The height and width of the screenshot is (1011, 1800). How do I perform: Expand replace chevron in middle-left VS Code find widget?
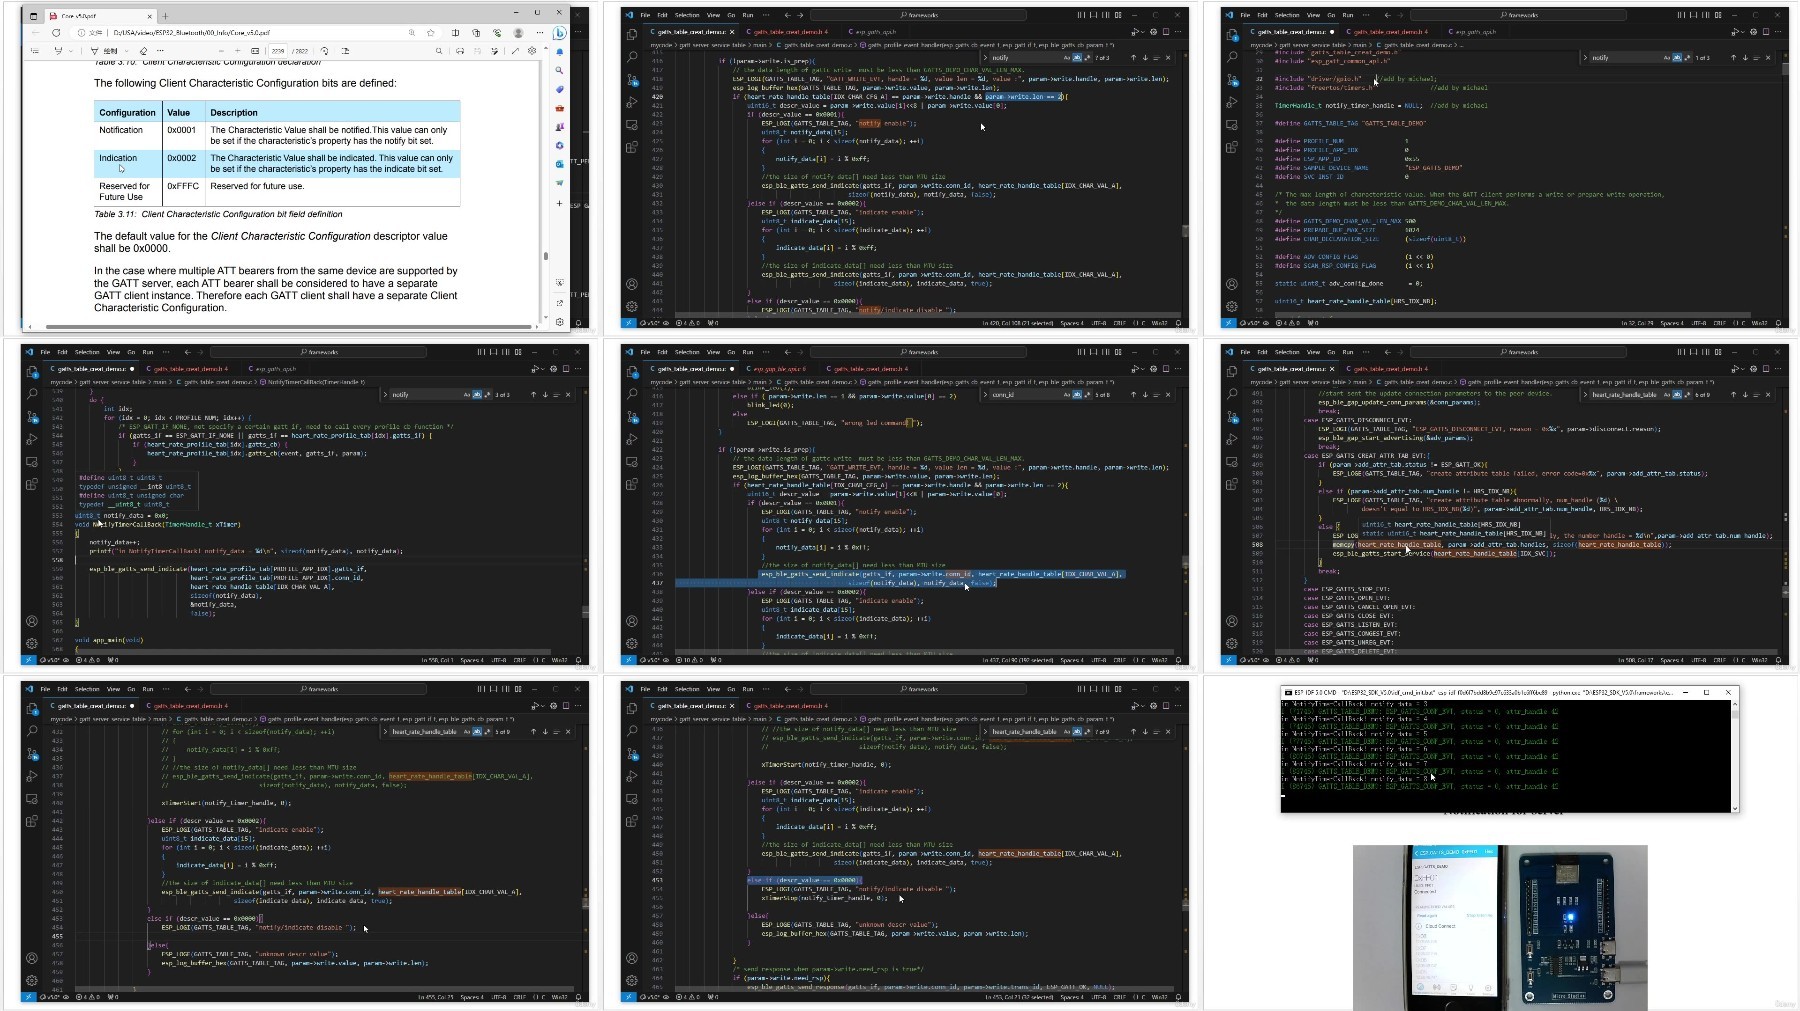click(x=386, y=395)
